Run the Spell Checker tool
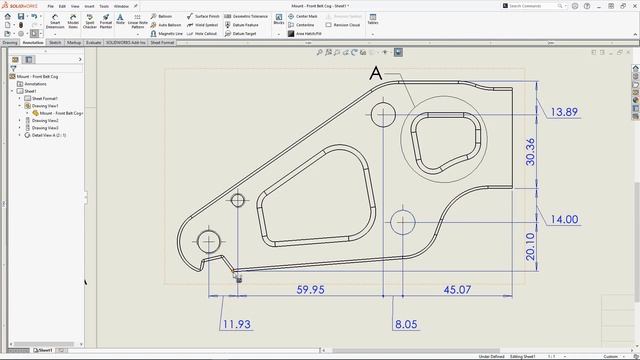640x360 pixels. (x=90, y=21)
